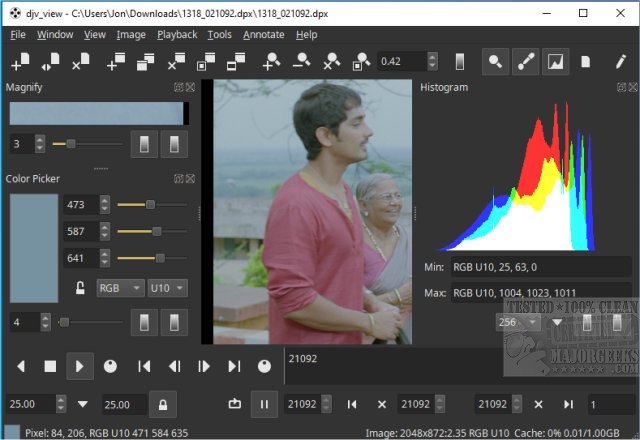Toggle the Histogram tool icon
640x440 pixels.
tap(555, 62)
